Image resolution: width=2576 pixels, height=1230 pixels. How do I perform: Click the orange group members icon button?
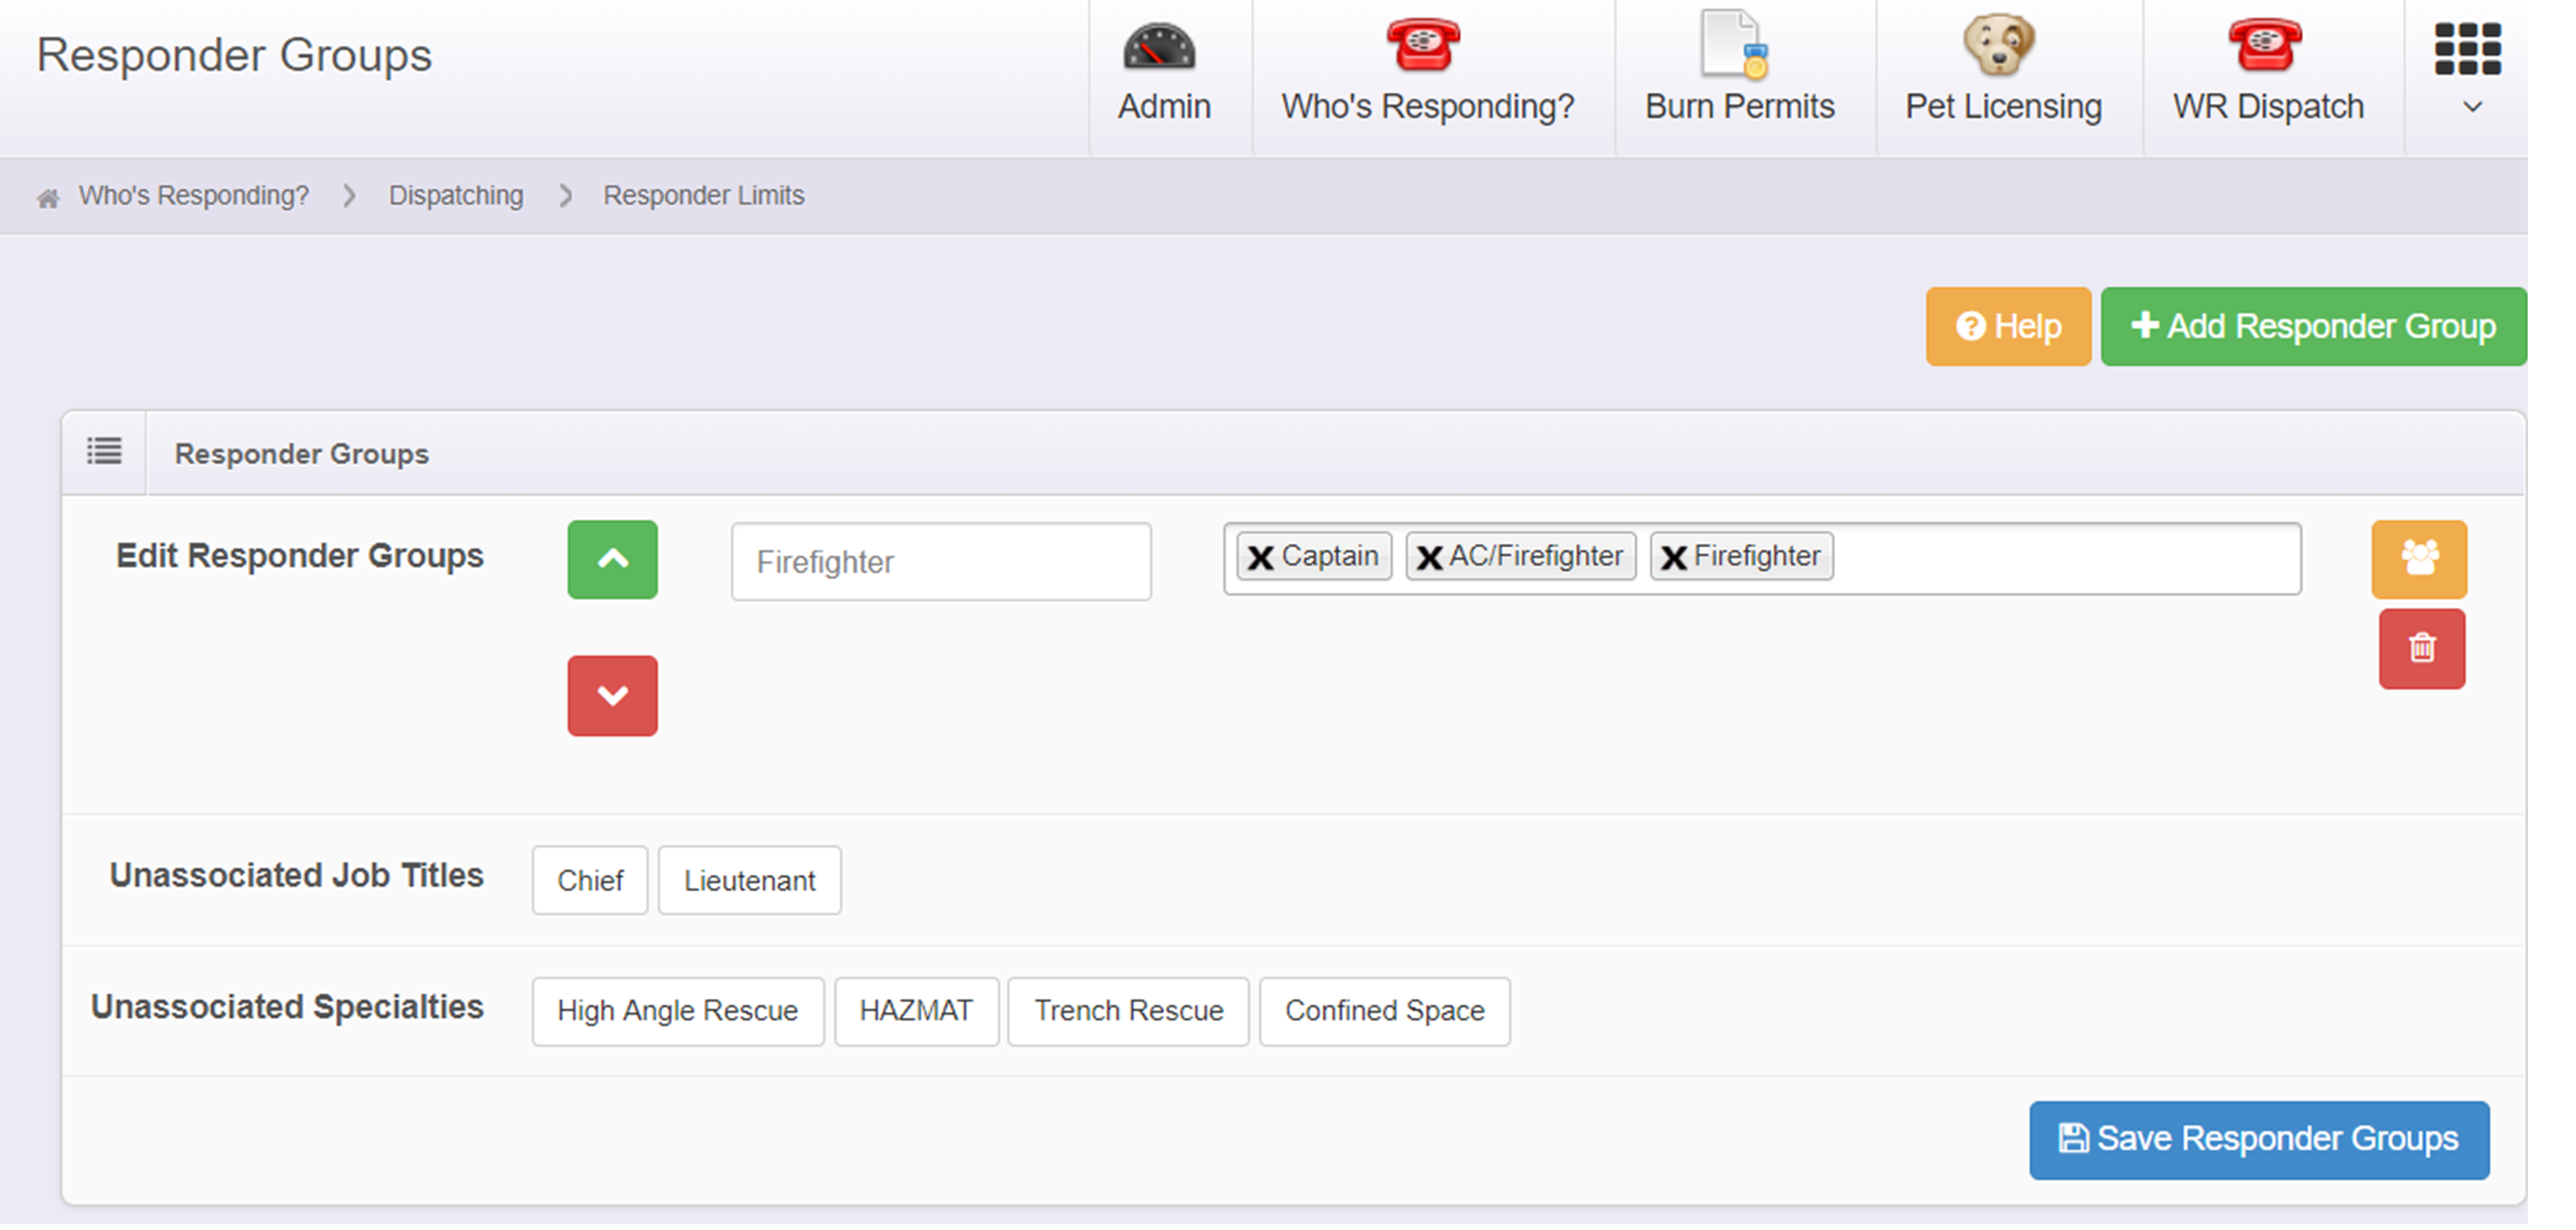(x=2419, y=559)
